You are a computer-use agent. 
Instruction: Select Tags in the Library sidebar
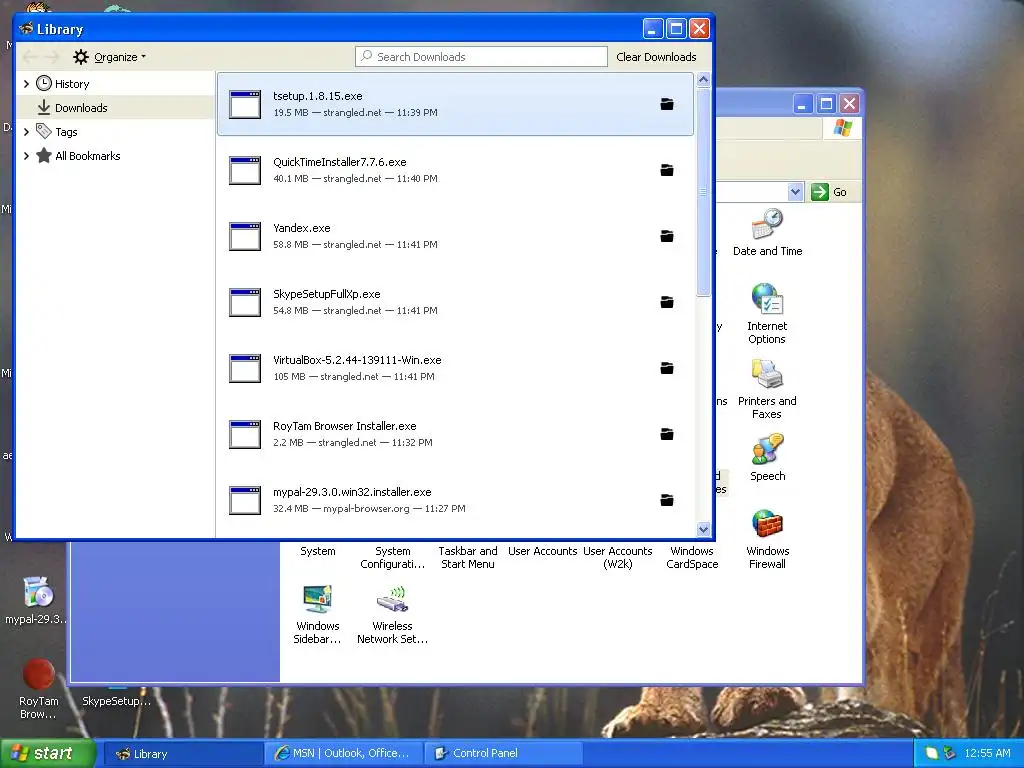click(x=66, y=132)
